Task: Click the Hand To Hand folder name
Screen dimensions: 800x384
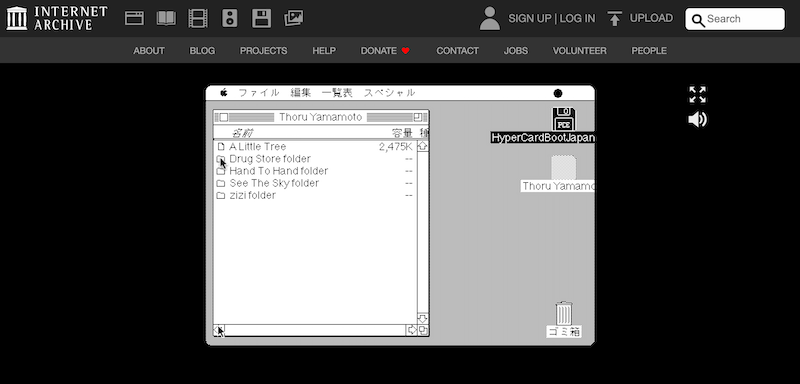Action: (x=279, y=171)
